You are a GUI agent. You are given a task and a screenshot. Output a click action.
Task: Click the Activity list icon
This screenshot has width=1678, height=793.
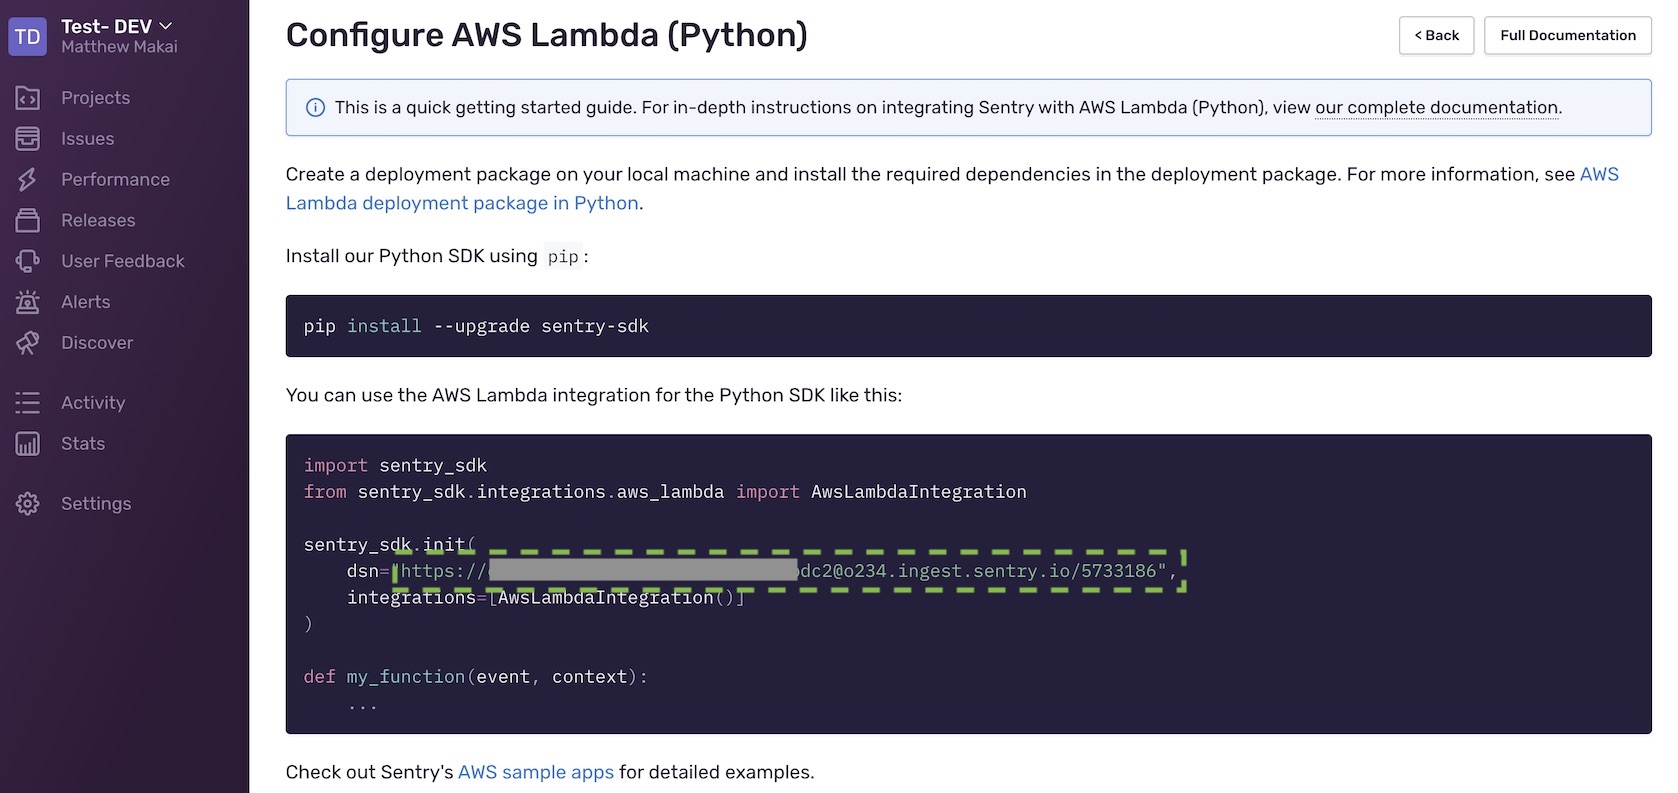[28, 403]
